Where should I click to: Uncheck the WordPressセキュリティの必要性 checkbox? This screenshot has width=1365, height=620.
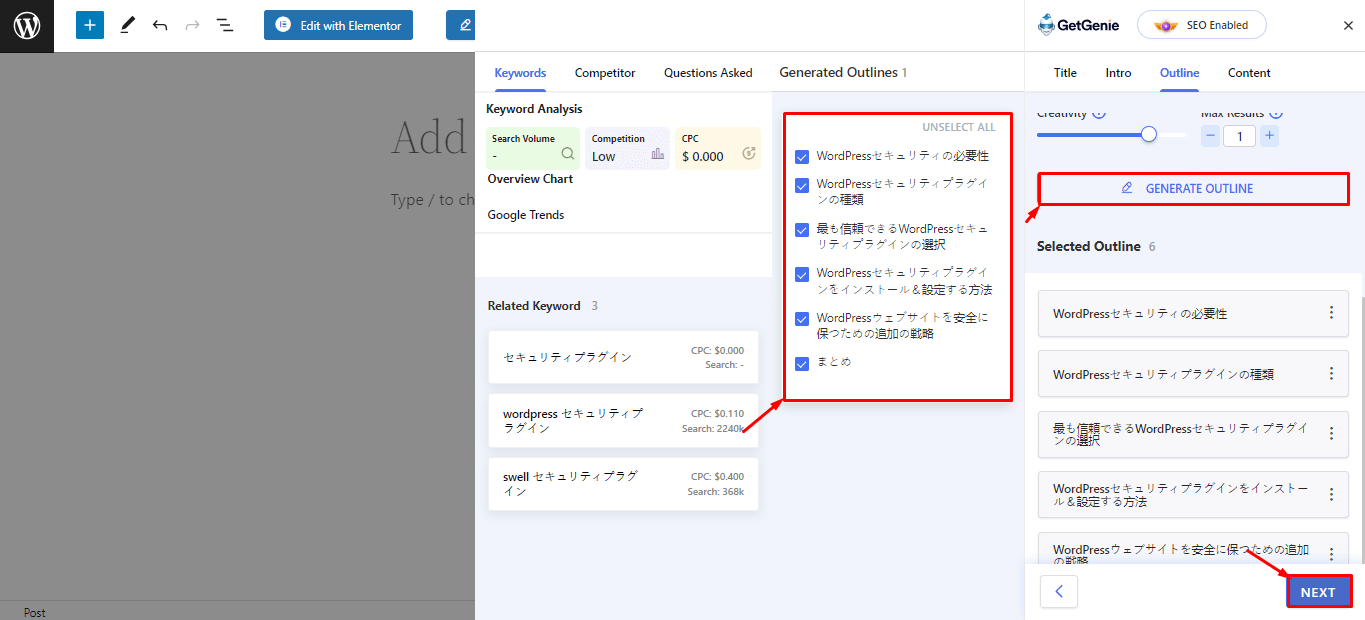[802, 157]
